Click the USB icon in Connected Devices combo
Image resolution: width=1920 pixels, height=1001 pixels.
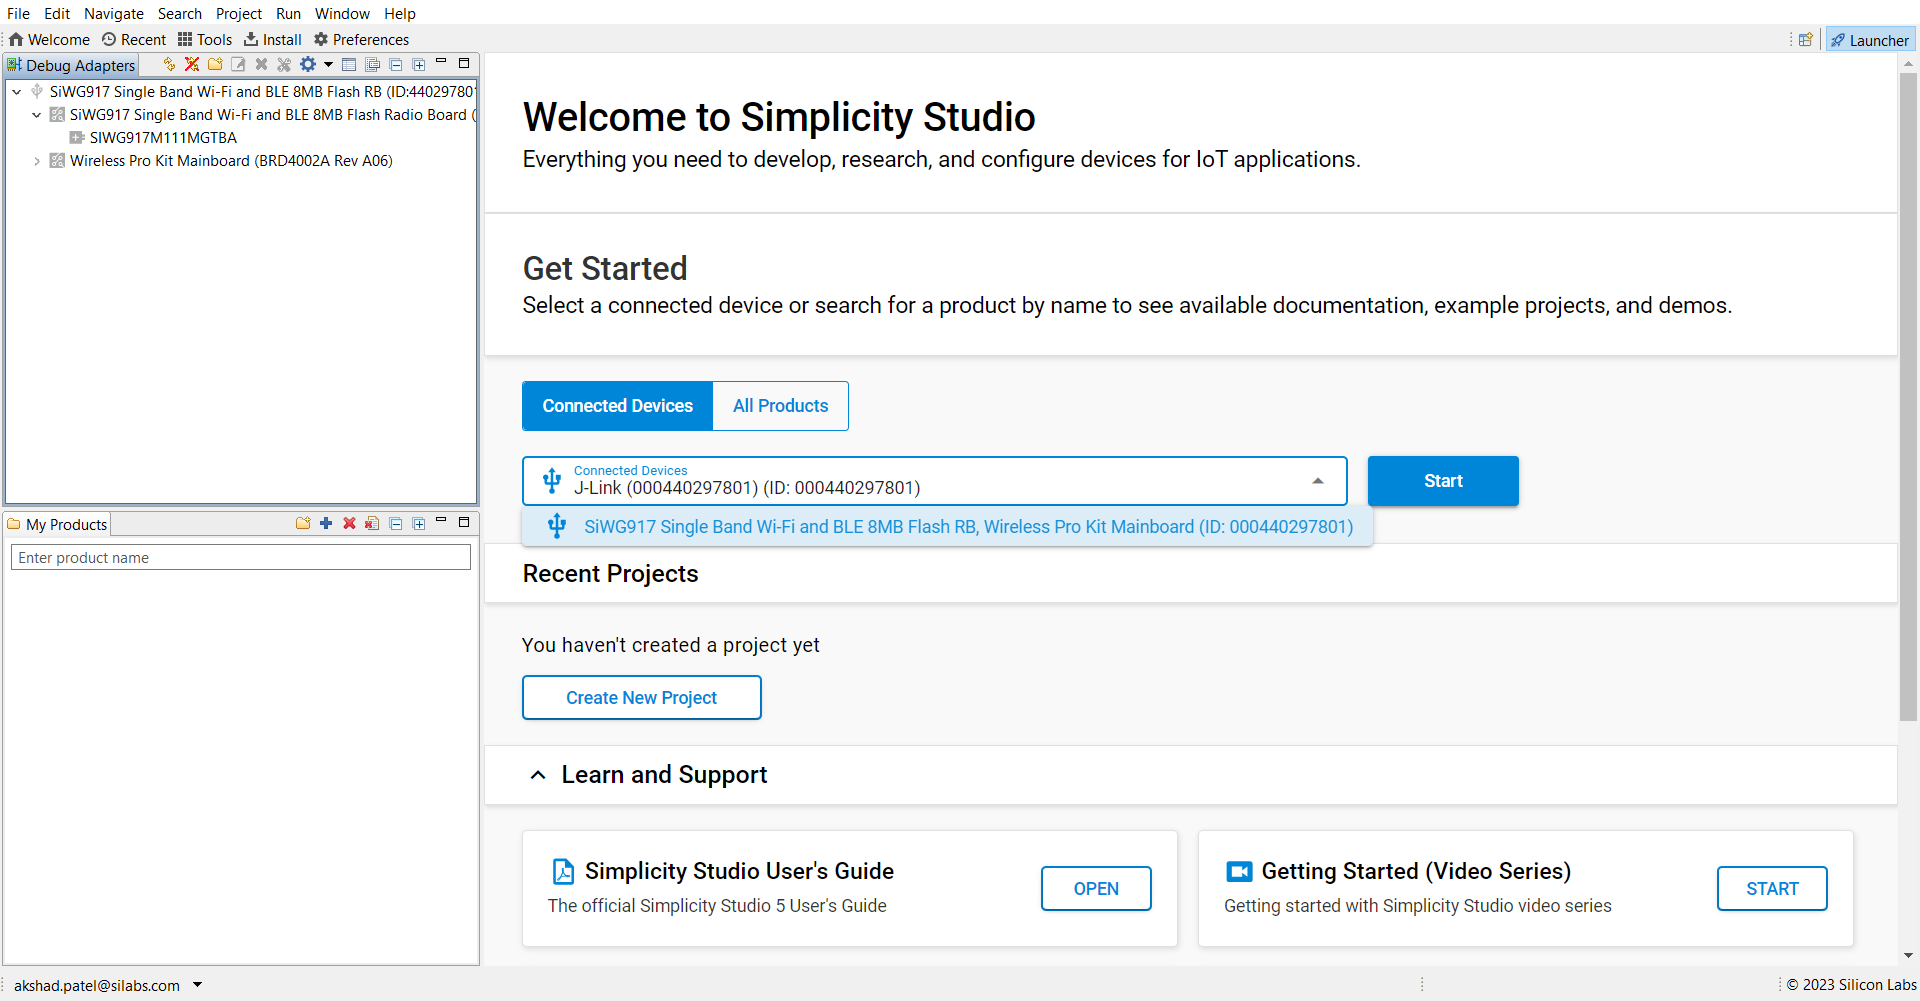point(551,481)
